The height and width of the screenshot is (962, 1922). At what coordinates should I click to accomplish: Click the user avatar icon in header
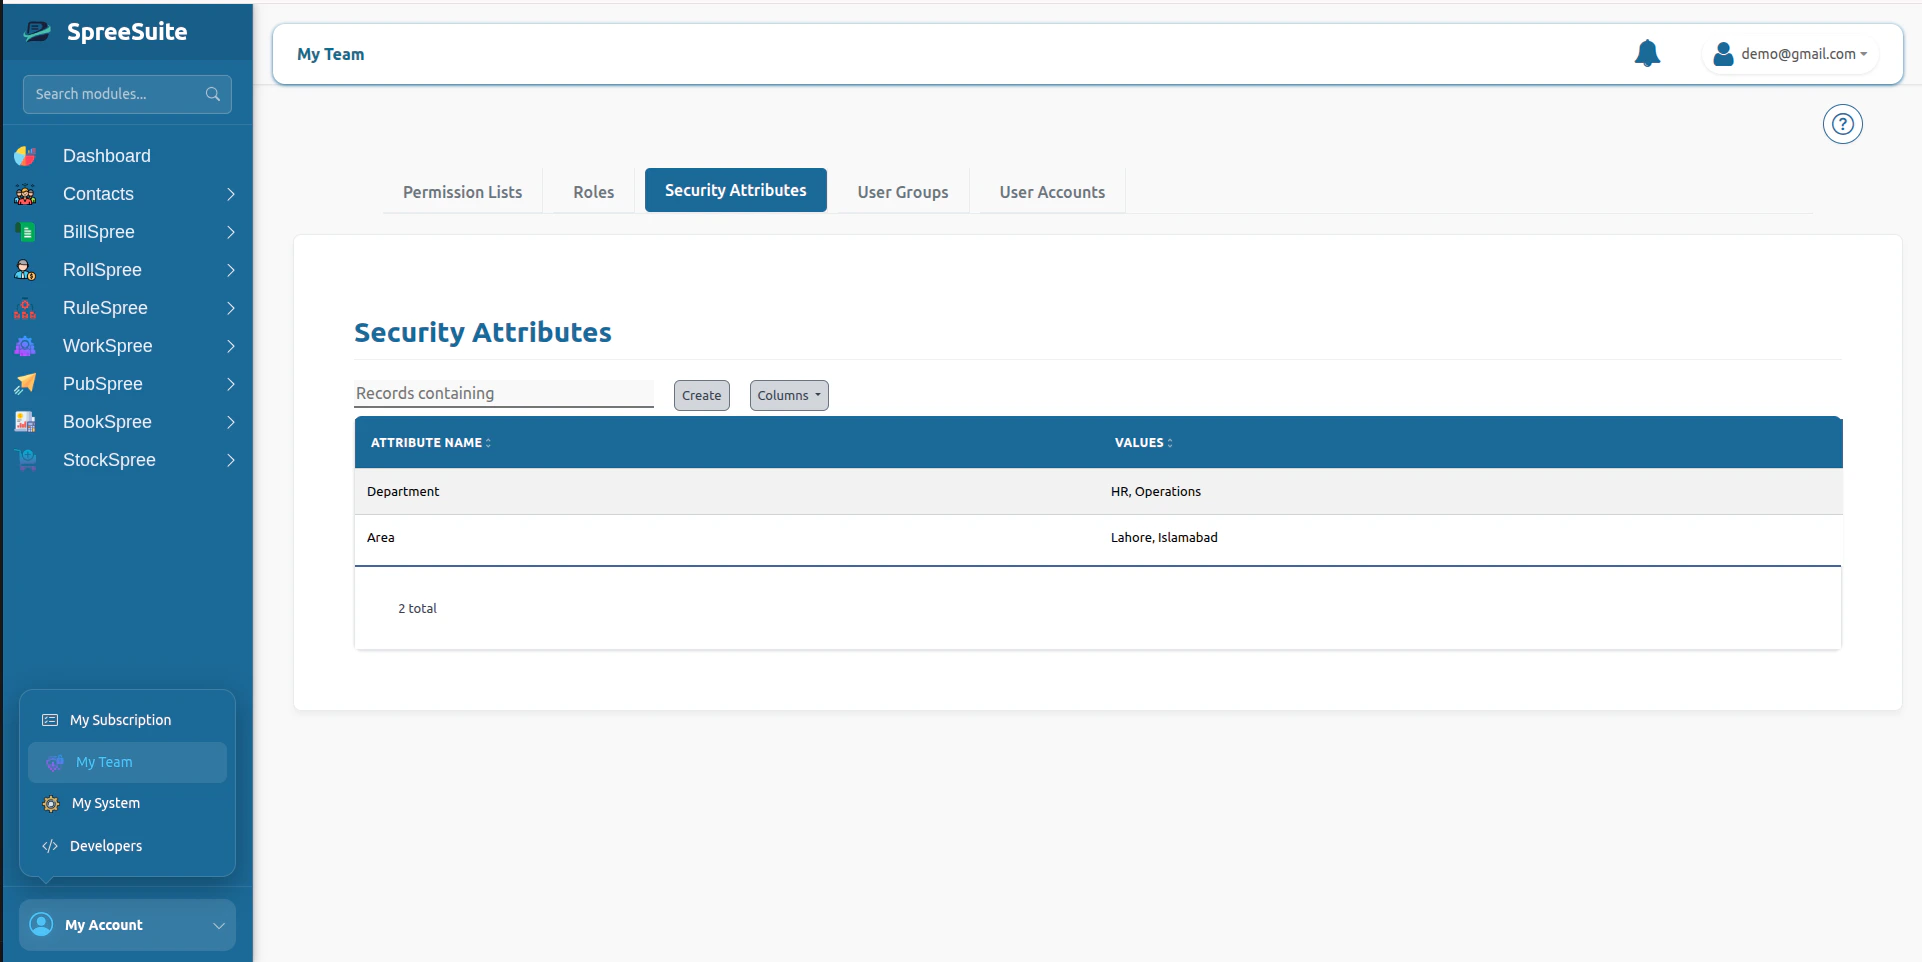(1723, 54)
